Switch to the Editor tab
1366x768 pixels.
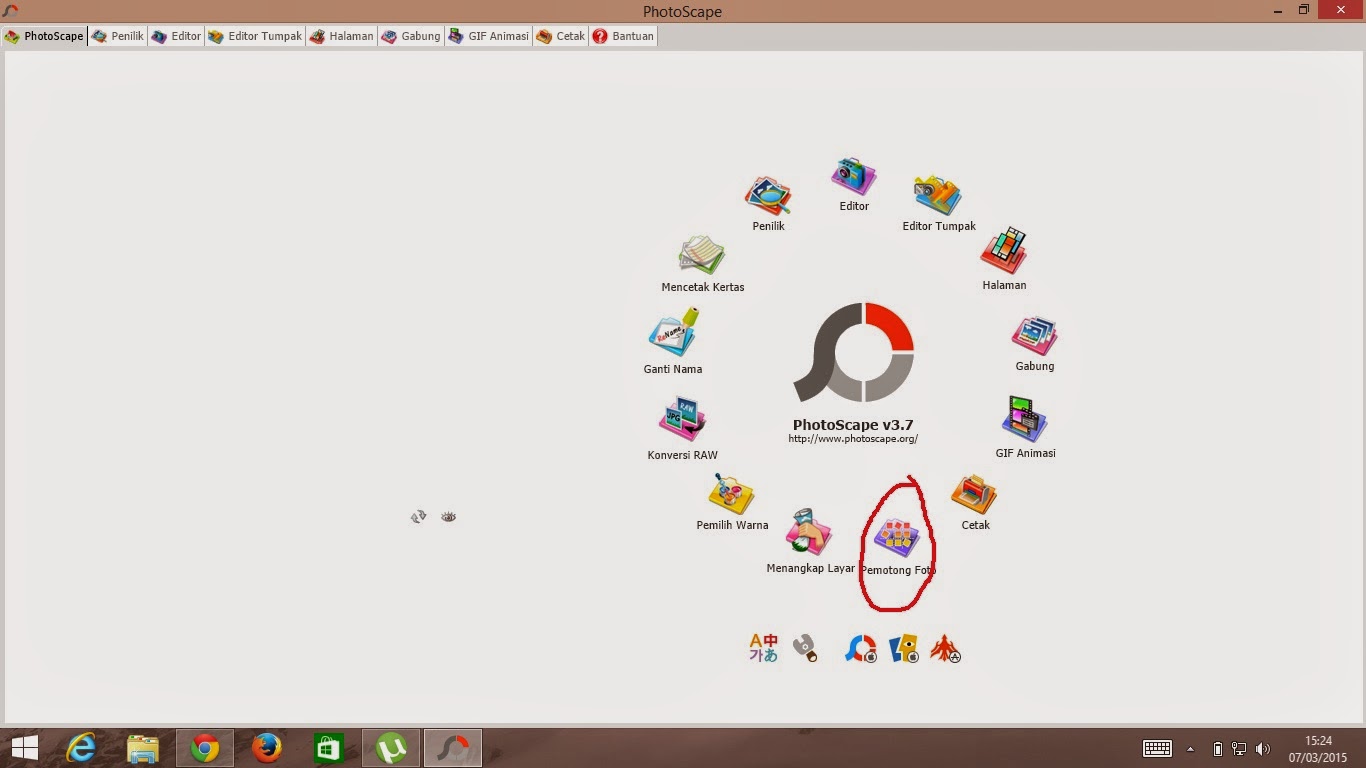click(176, 36)
